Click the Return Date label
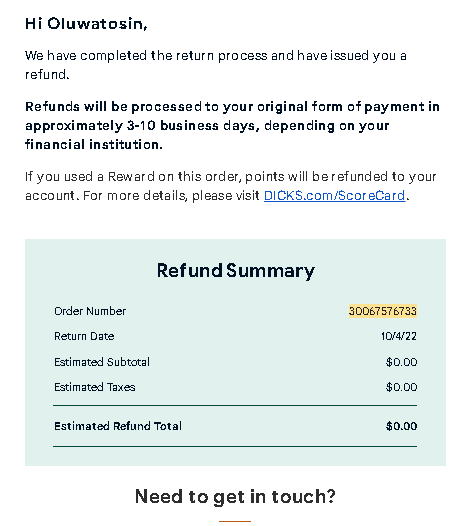The image size is (452, 526). [x=84, y=336]
